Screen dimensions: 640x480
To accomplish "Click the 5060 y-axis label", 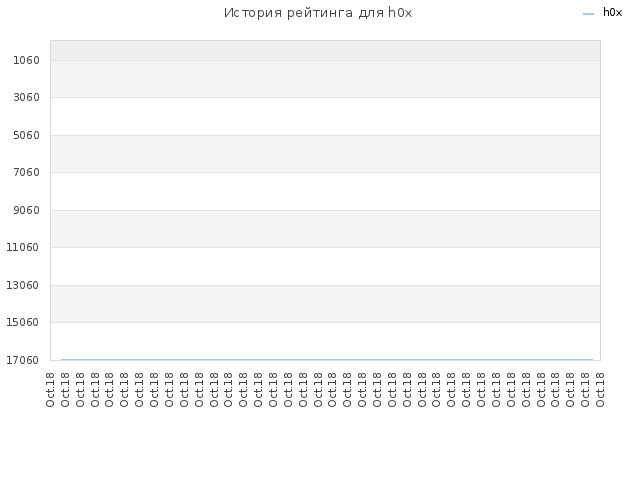I will pos(26,135).
